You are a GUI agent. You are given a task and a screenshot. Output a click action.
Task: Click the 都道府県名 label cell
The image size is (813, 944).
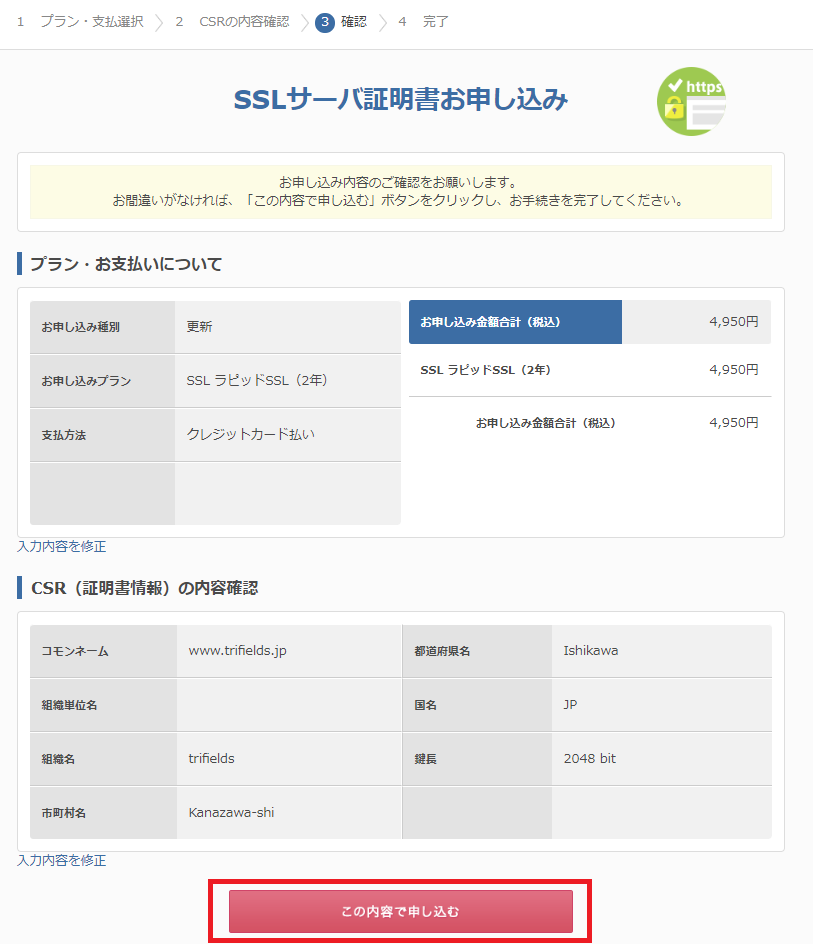[477, 651]
